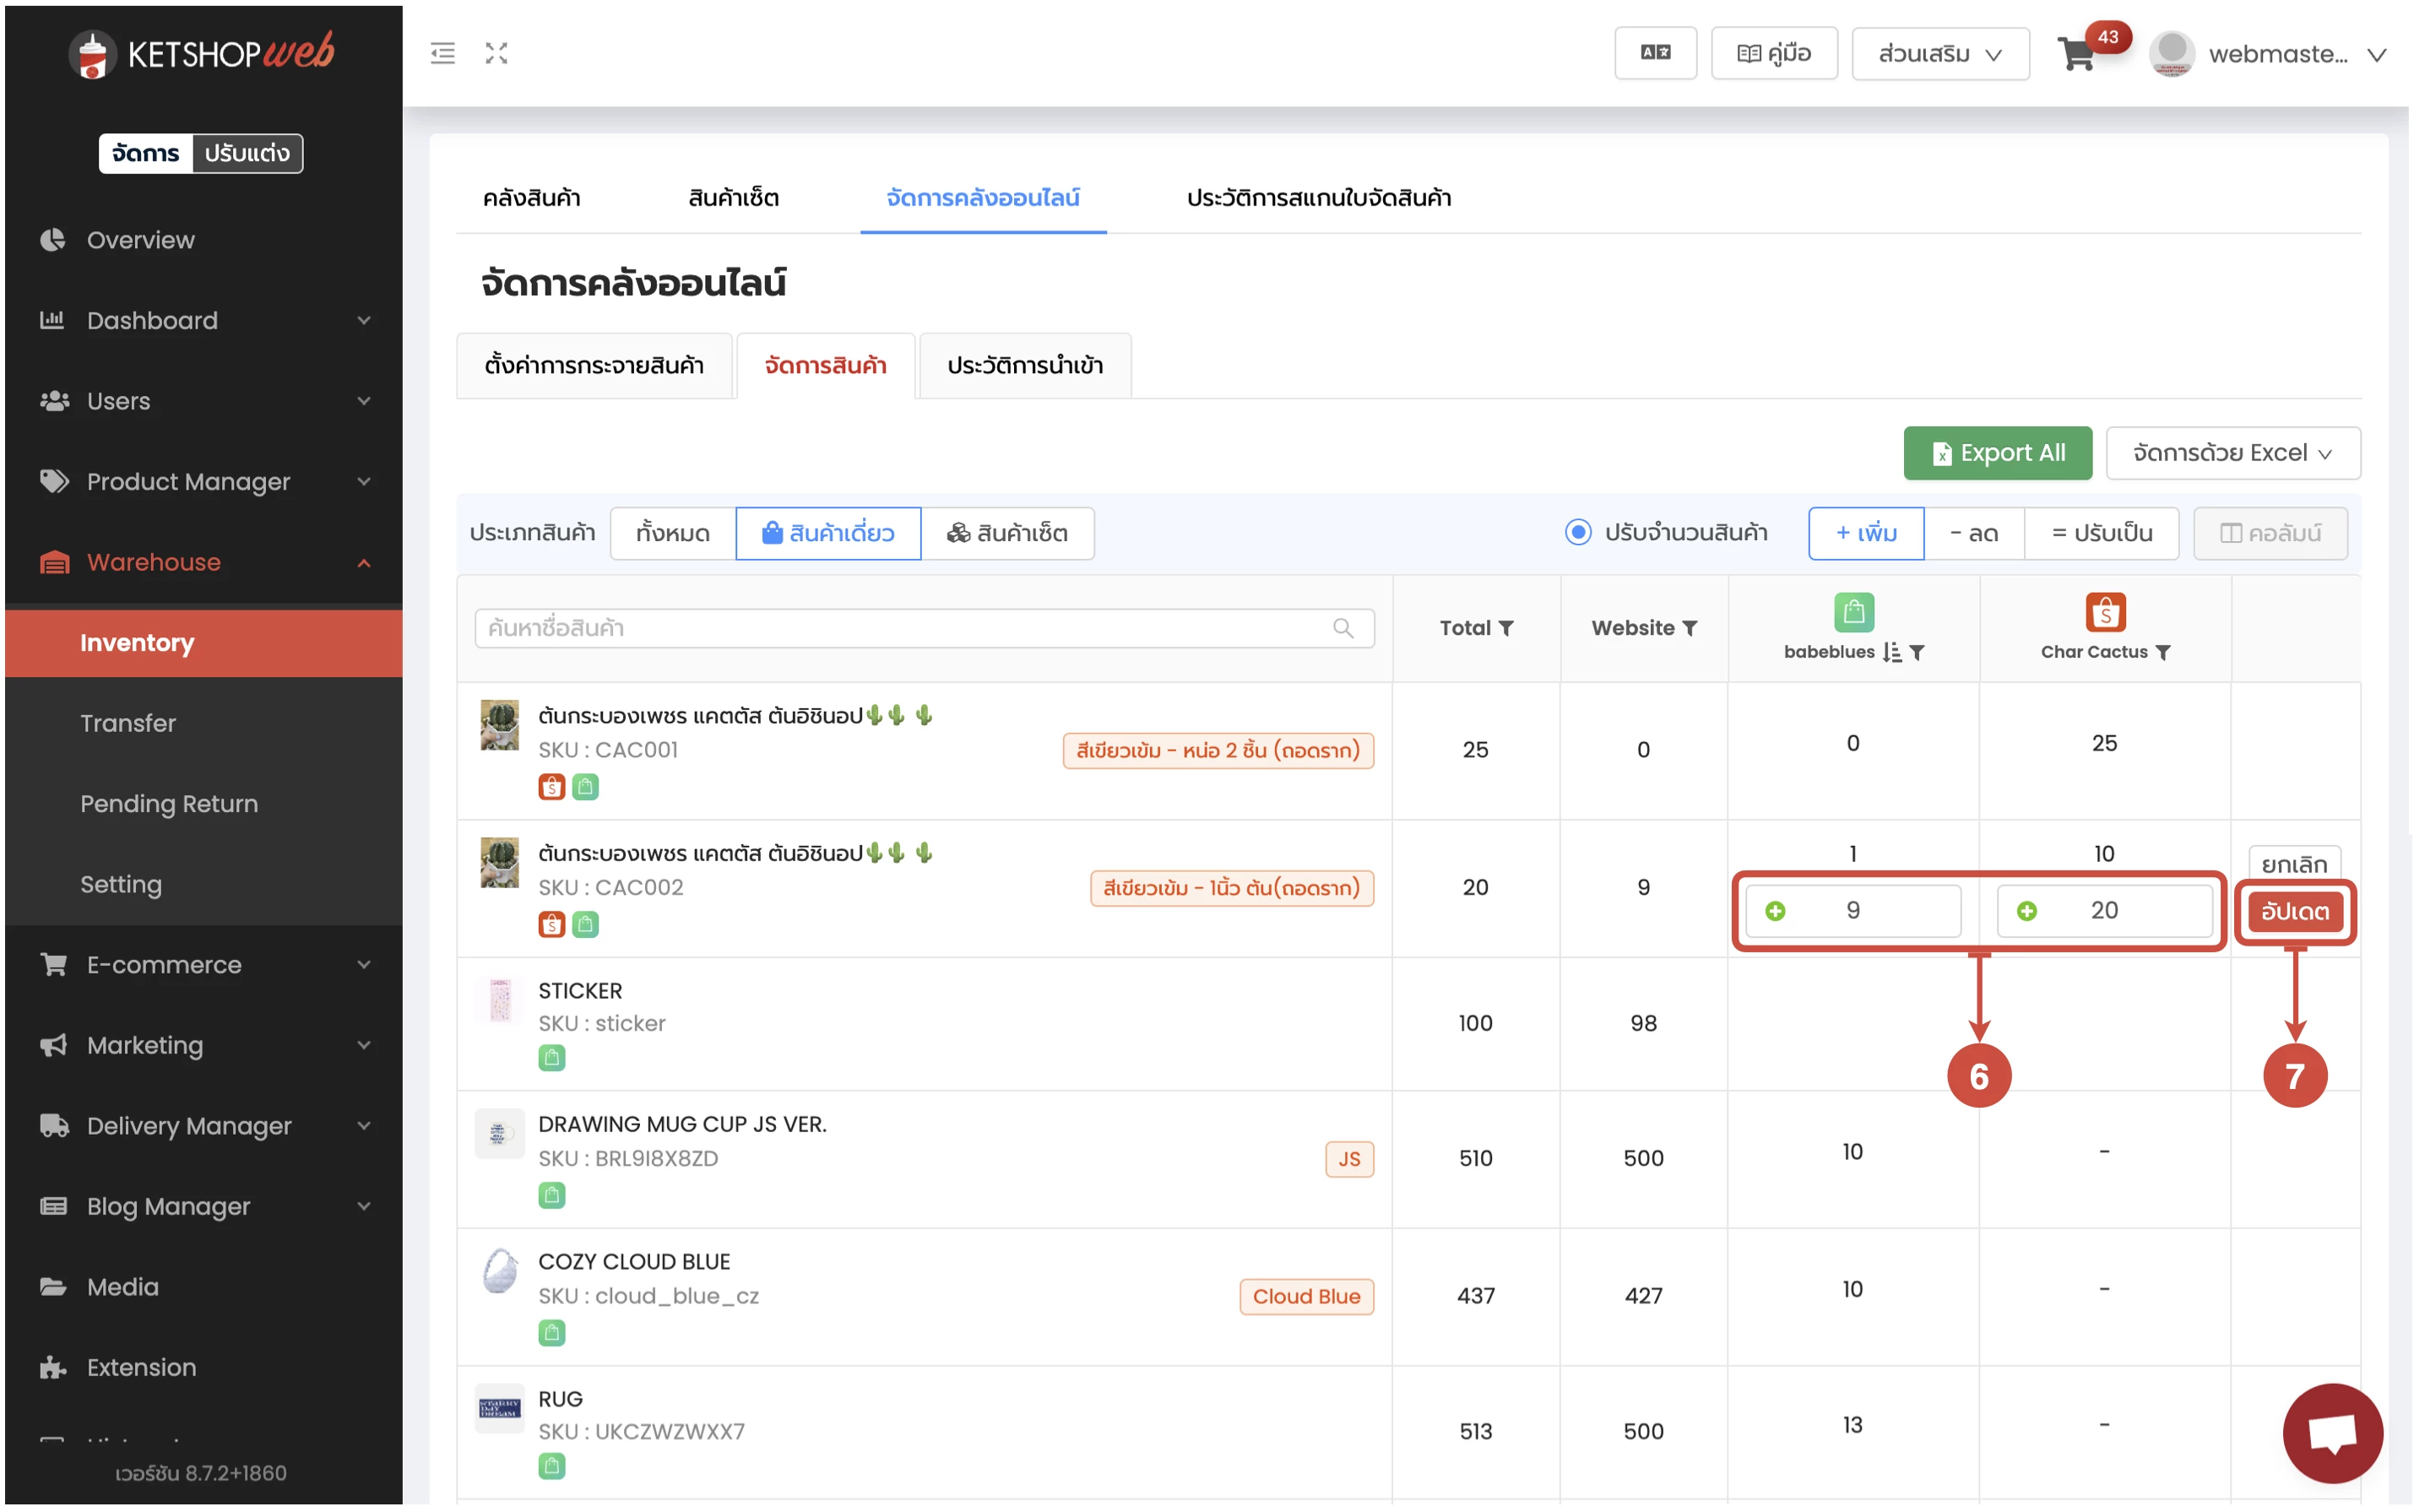The width and height of the screenshot is (2414, 1512).
Task: Click the green Export All button
Action: (1996, 453)
